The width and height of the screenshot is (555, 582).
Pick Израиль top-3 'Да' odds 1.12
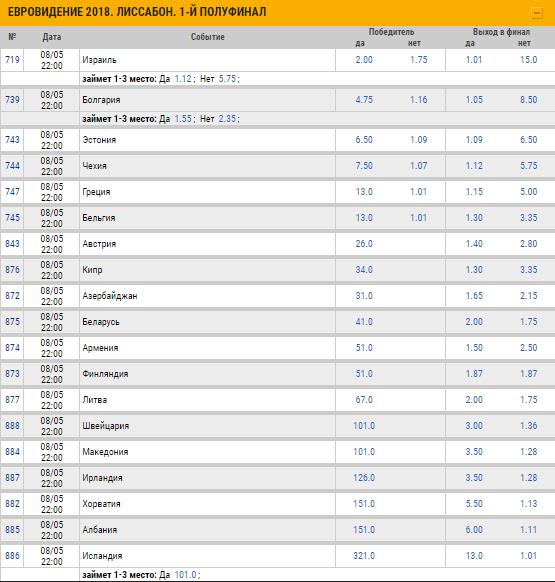pyautogui.click(x=183, y=79)
